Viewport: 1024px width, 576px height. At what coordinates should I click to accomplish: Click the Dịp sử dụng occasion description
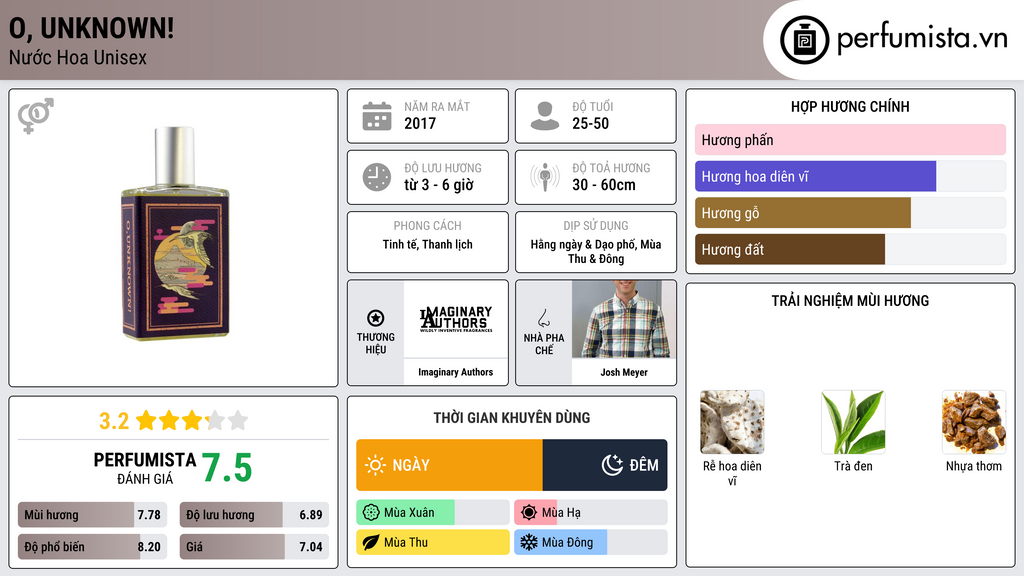596,251
